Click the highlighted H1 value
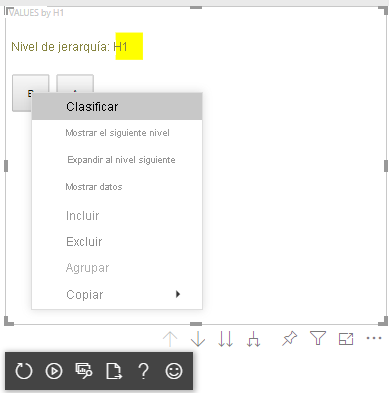This screenshot has height=393, width=389. pos(121,47)
